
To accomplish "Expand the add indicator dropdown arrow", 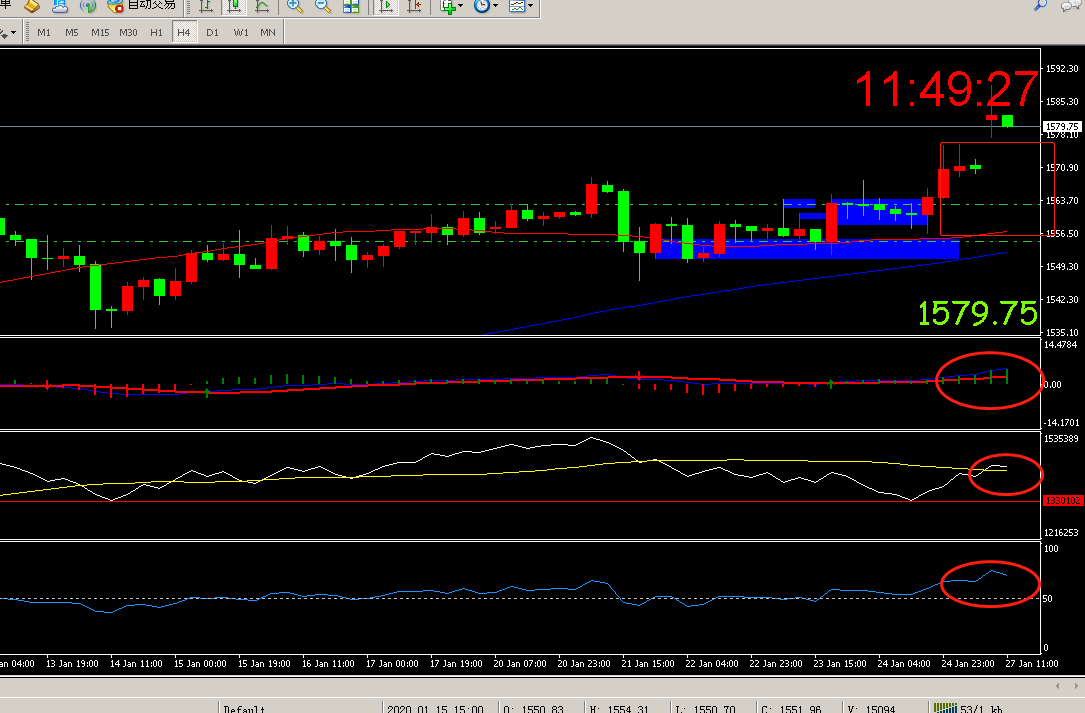I will tap(461, 6).
